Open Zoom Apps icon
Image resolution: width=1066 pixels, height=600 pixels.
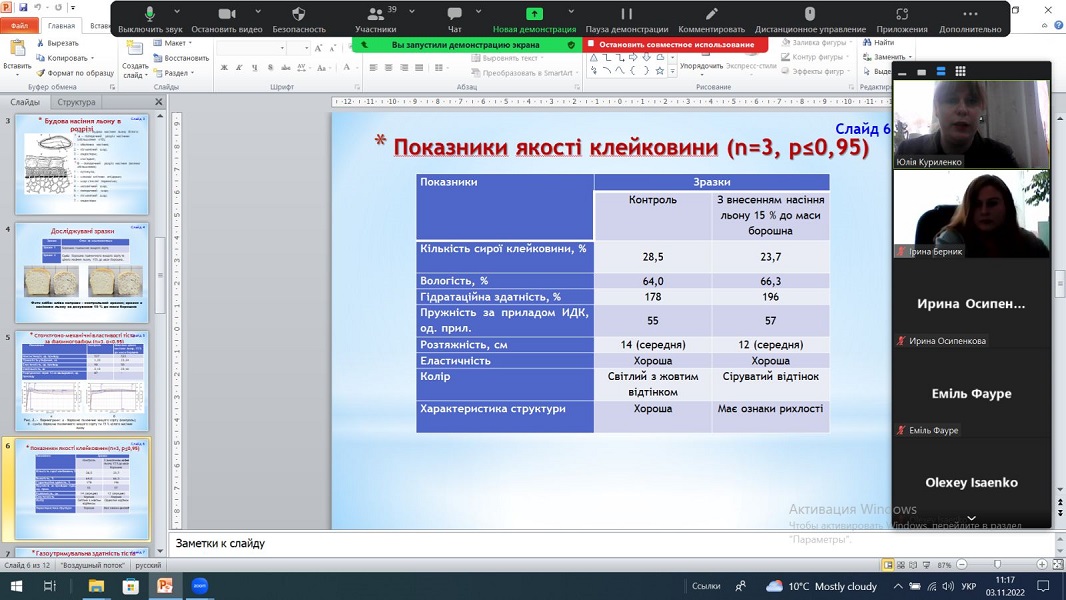tap(901, 19)
